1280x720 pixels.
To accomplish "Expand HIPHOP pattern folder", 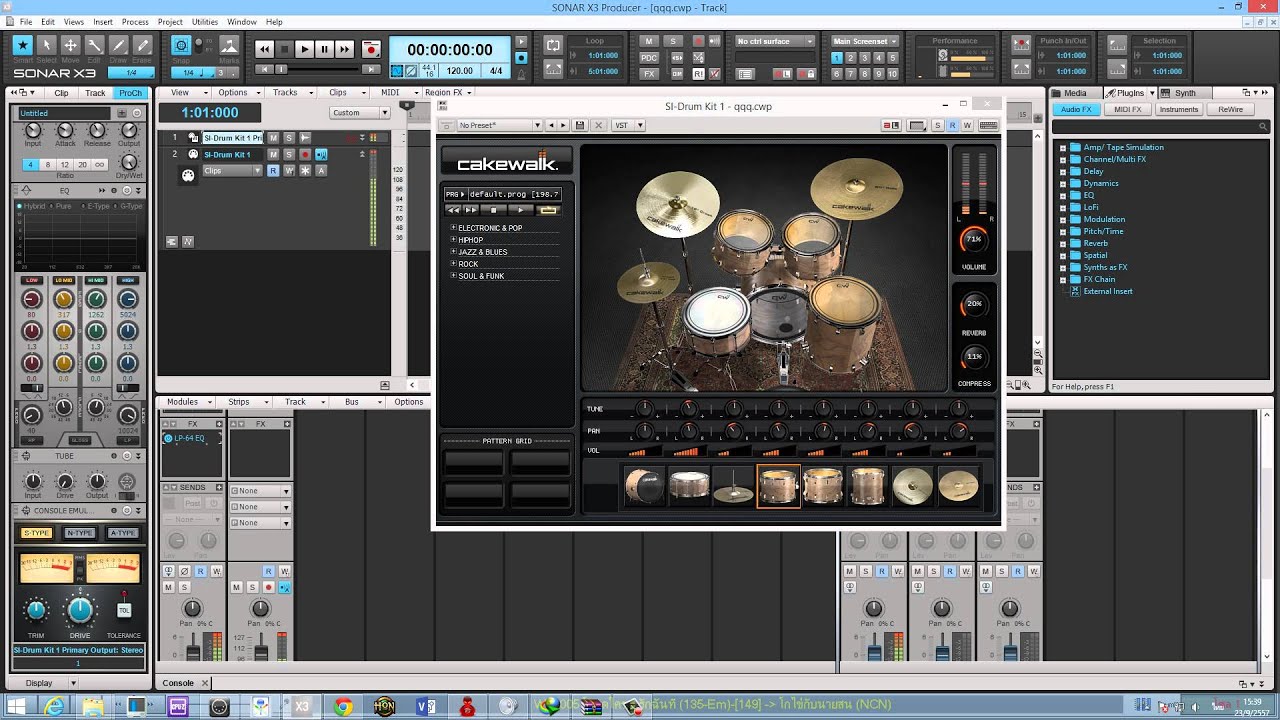I will [453, 240].
